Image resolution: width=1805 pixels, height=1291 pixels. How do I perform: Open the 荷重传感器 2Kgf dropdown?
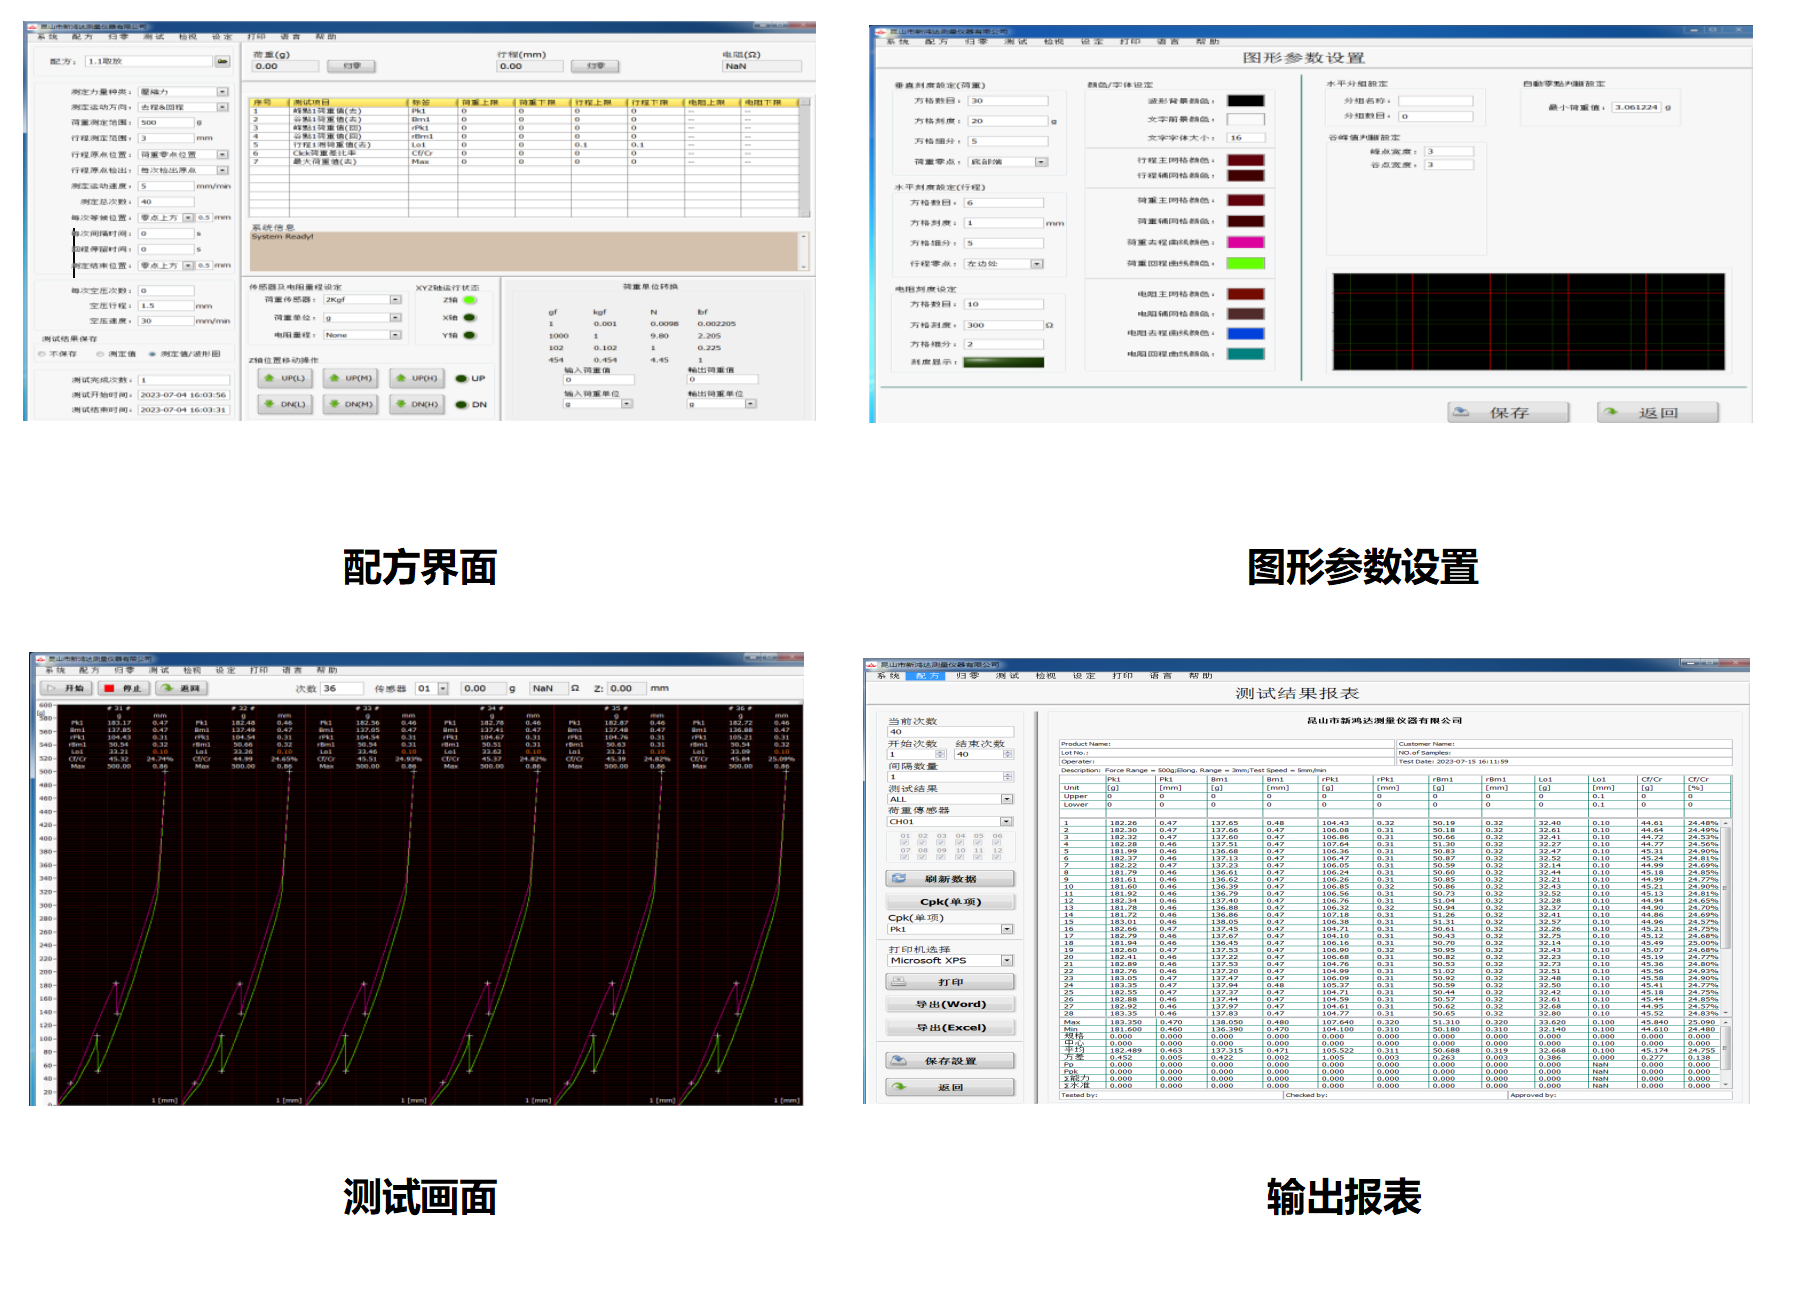point(395,299)
